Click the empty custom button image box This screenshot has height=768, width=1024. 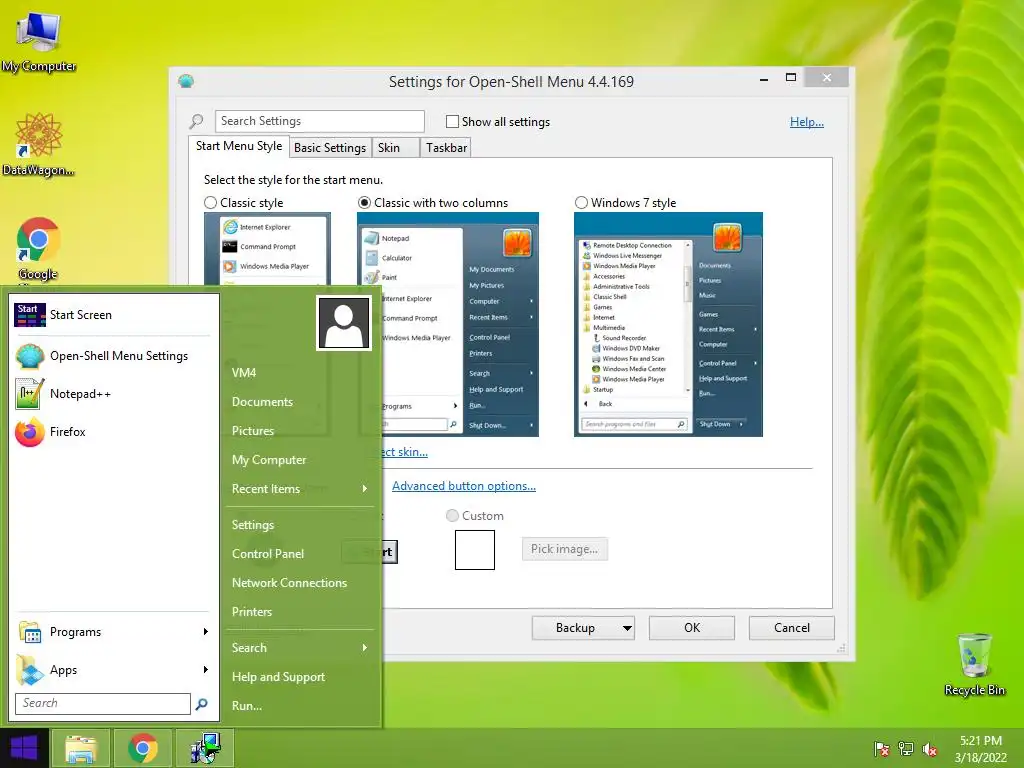475,550
